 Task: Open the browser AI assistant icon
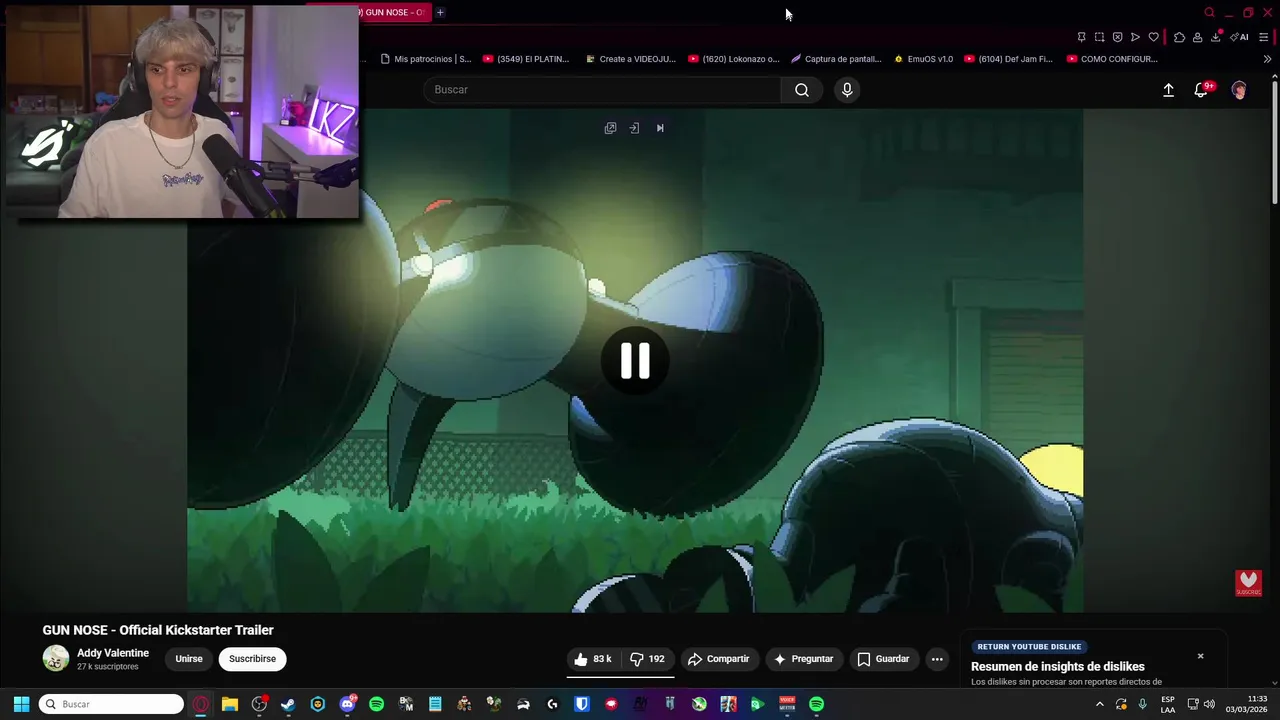click(x=1240, y=37)
